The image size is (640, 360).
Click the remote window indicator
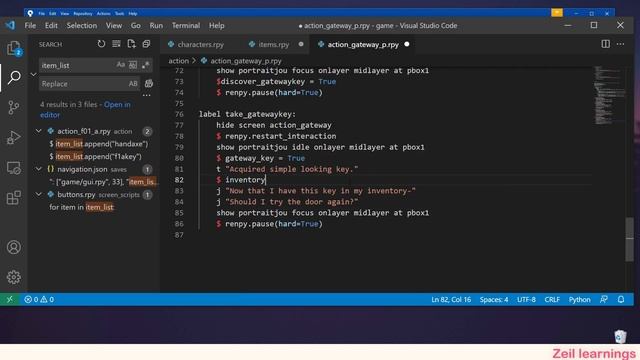9,300
